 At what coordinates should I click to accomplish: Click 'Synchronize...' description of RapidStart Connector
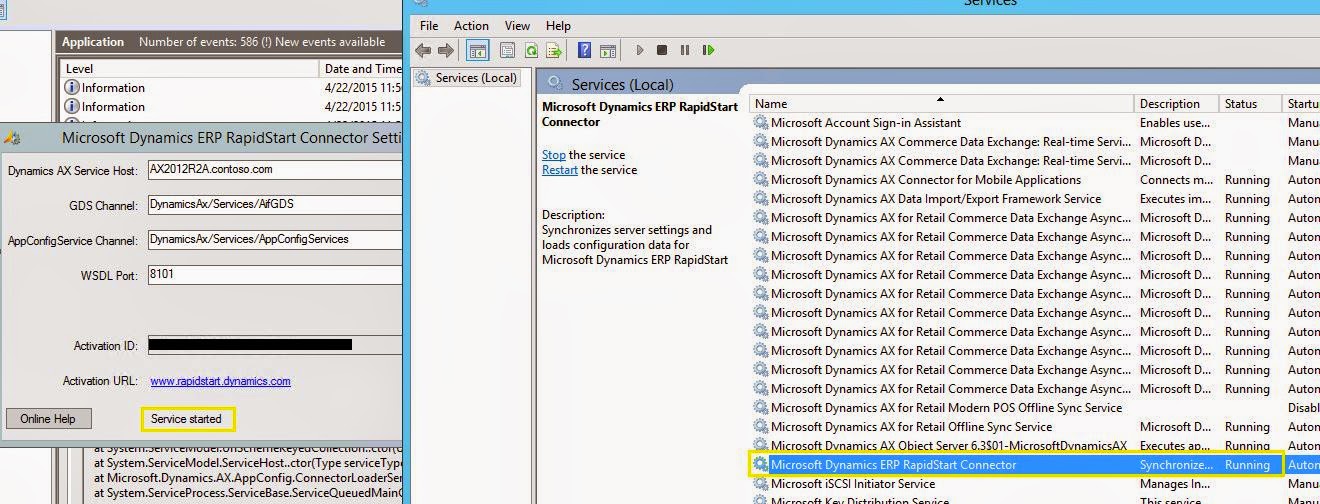click(x=1177, y=465)
